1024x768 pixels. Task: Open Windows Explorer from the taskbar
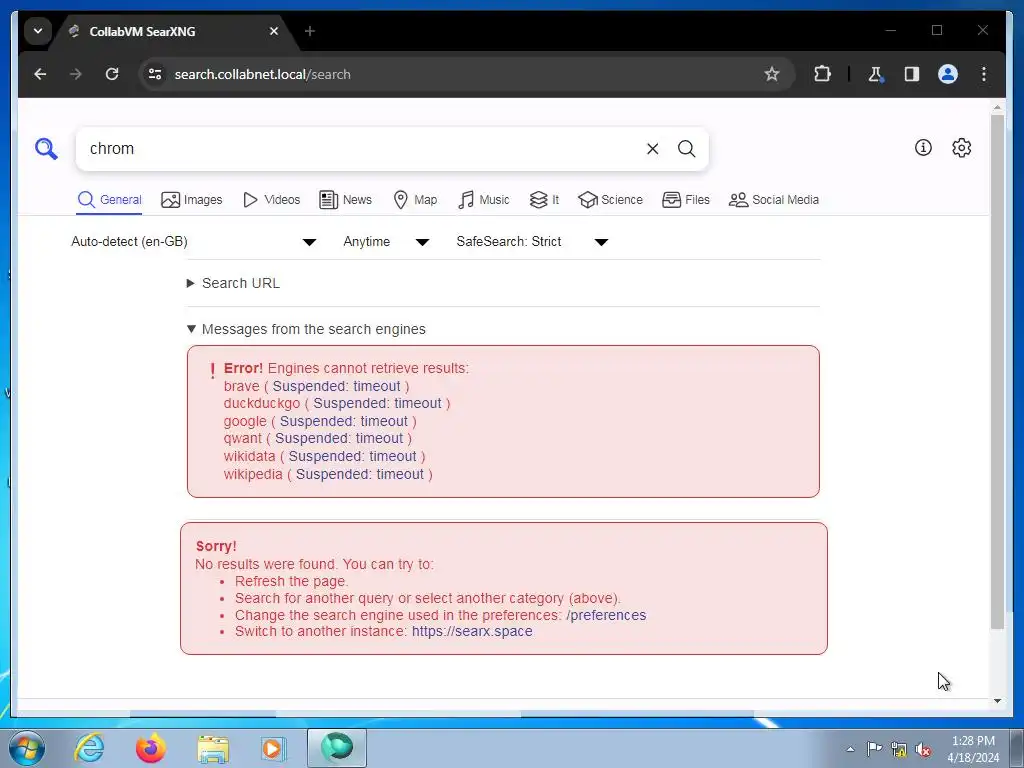(213, 748)
